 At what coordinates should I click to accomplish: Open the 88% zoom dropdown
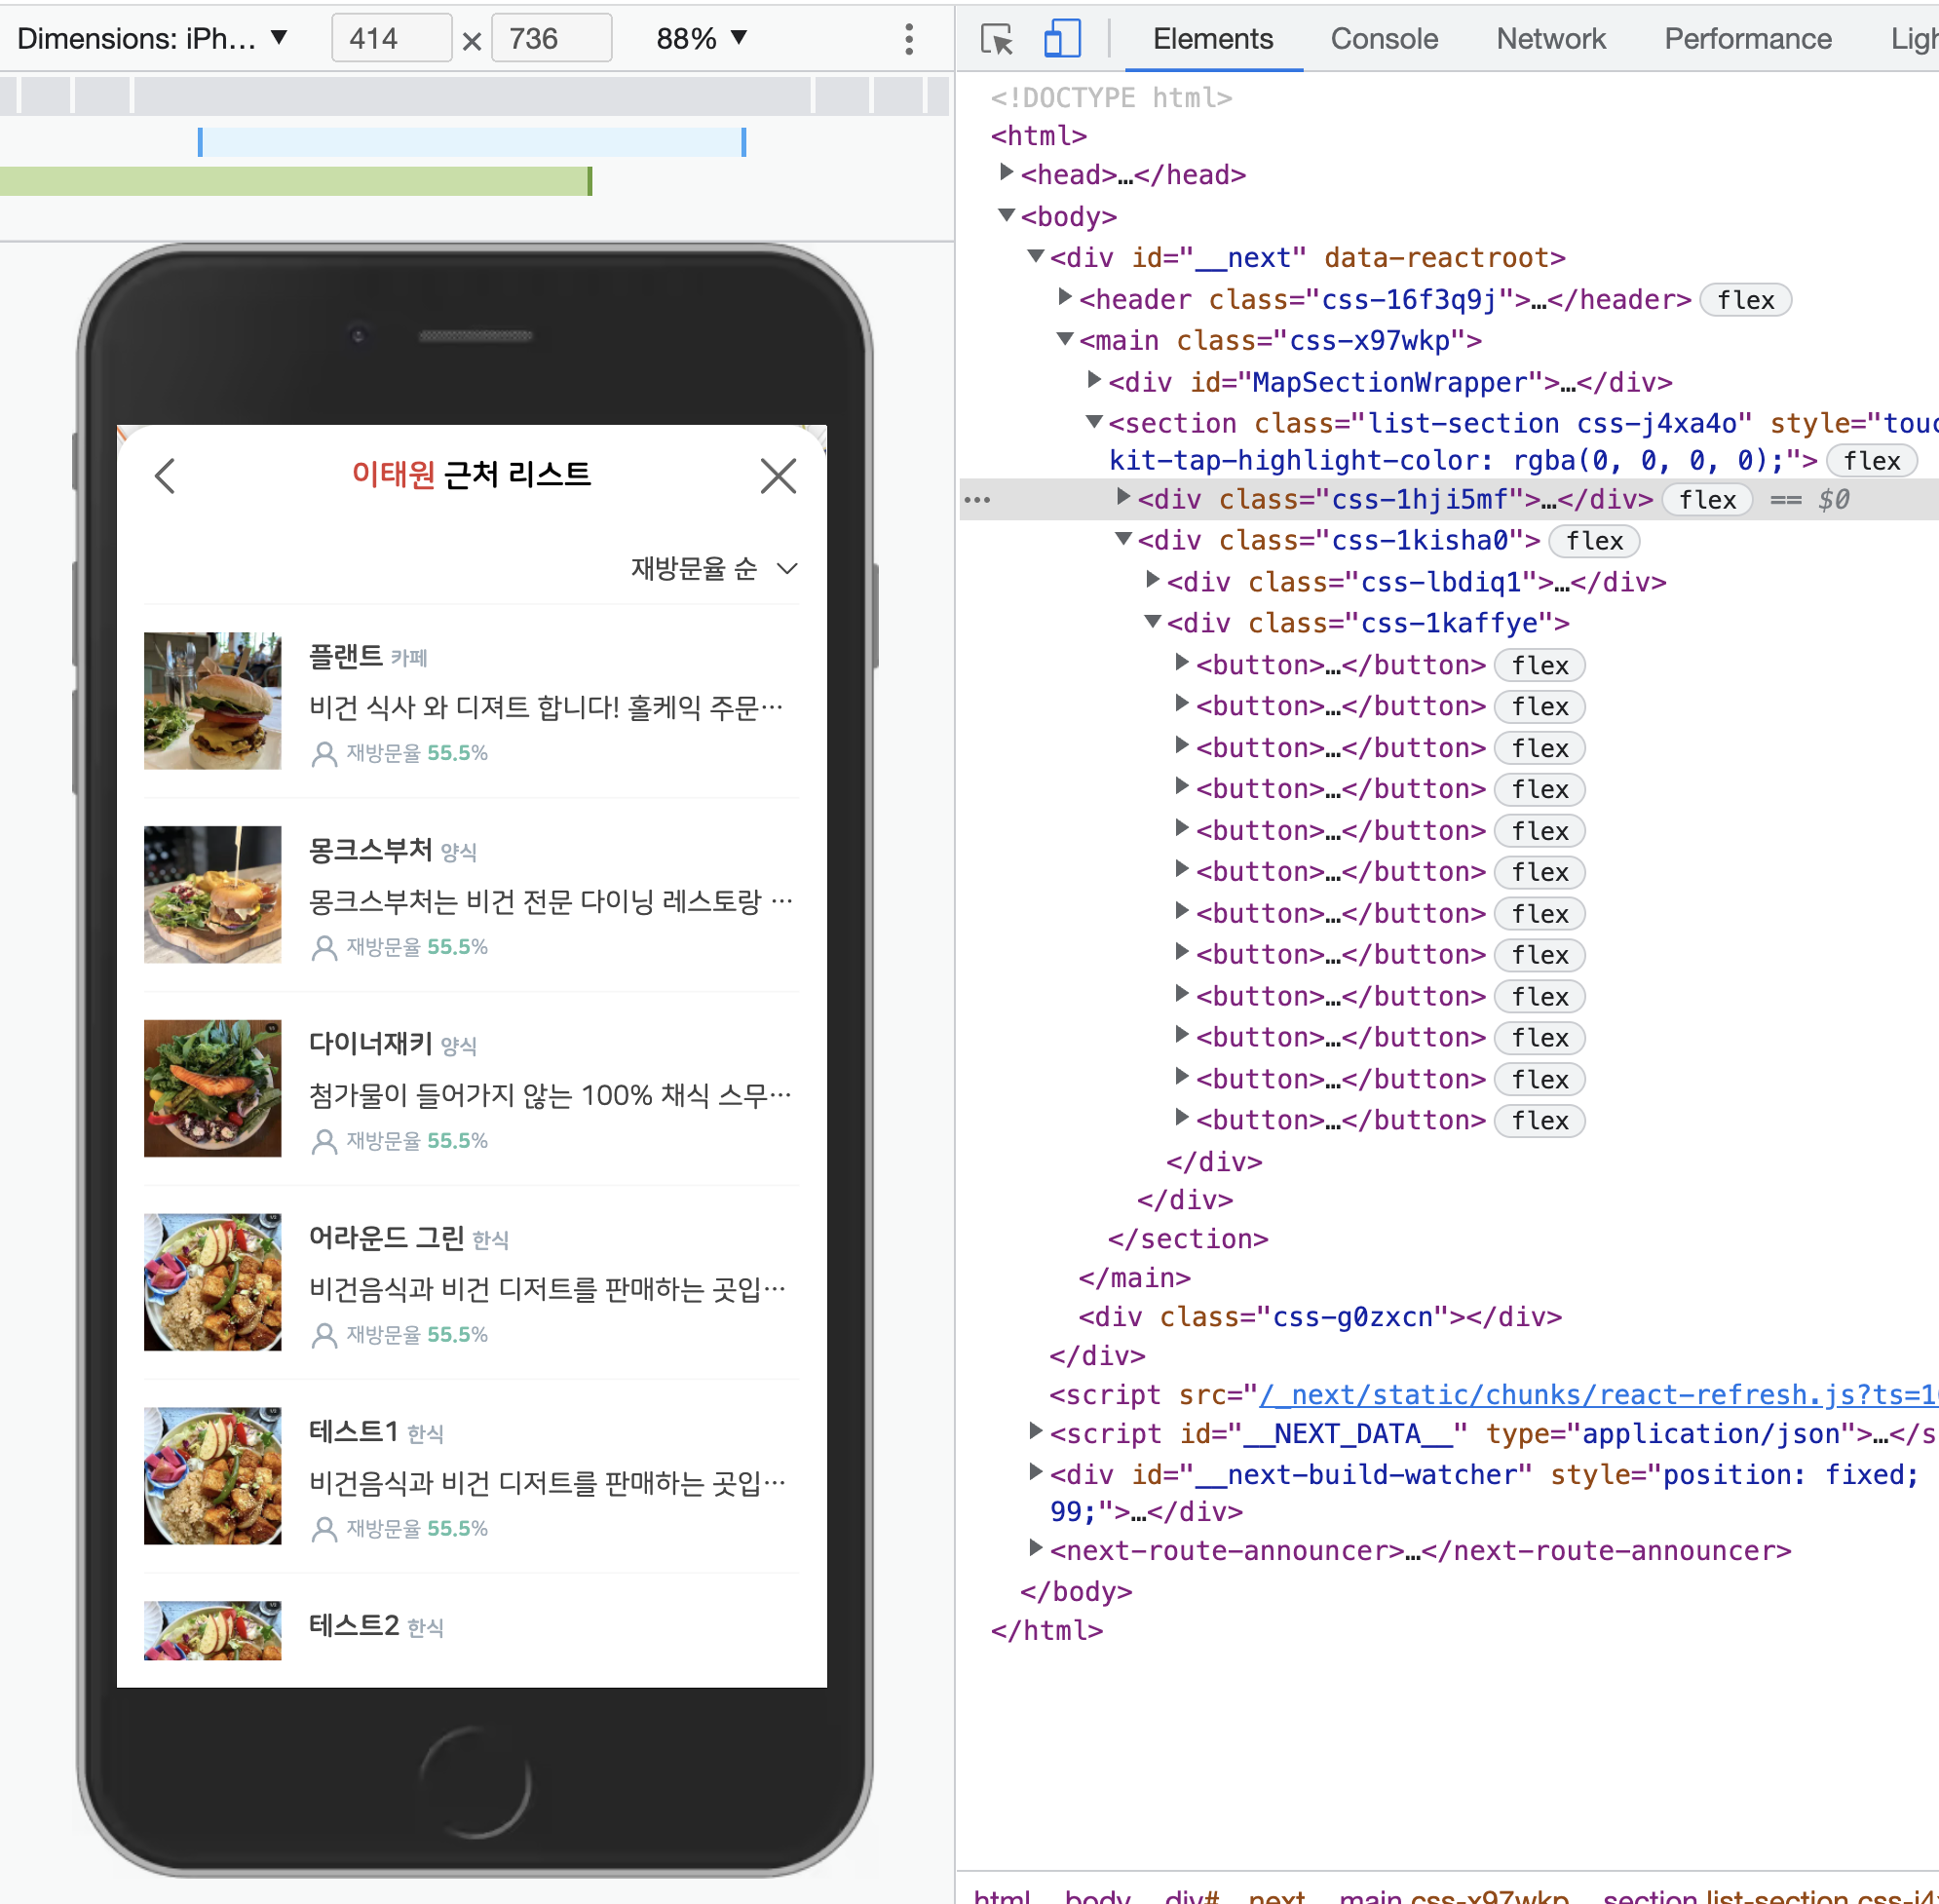click(701, 39)
